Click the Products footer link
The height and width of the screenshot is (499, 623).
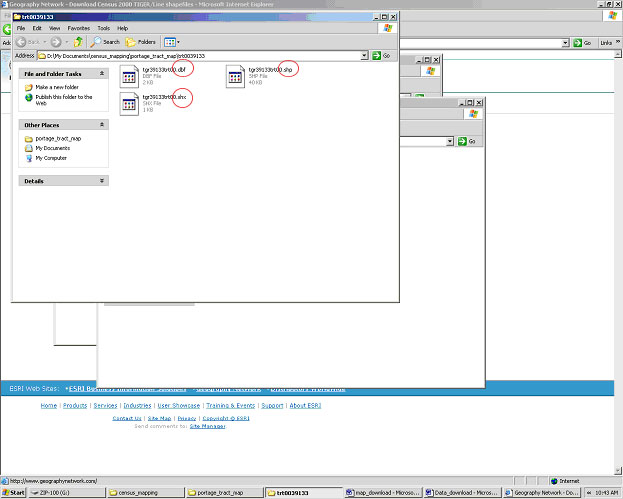tap(75, 405)
